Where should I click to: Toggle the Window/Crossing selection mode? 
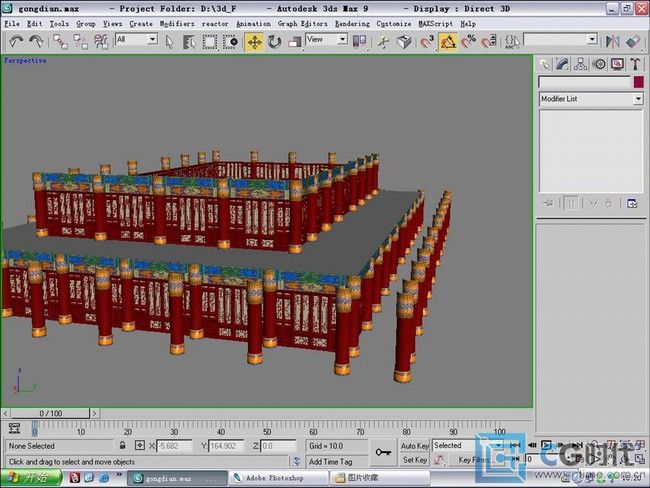tap(230, 42)
